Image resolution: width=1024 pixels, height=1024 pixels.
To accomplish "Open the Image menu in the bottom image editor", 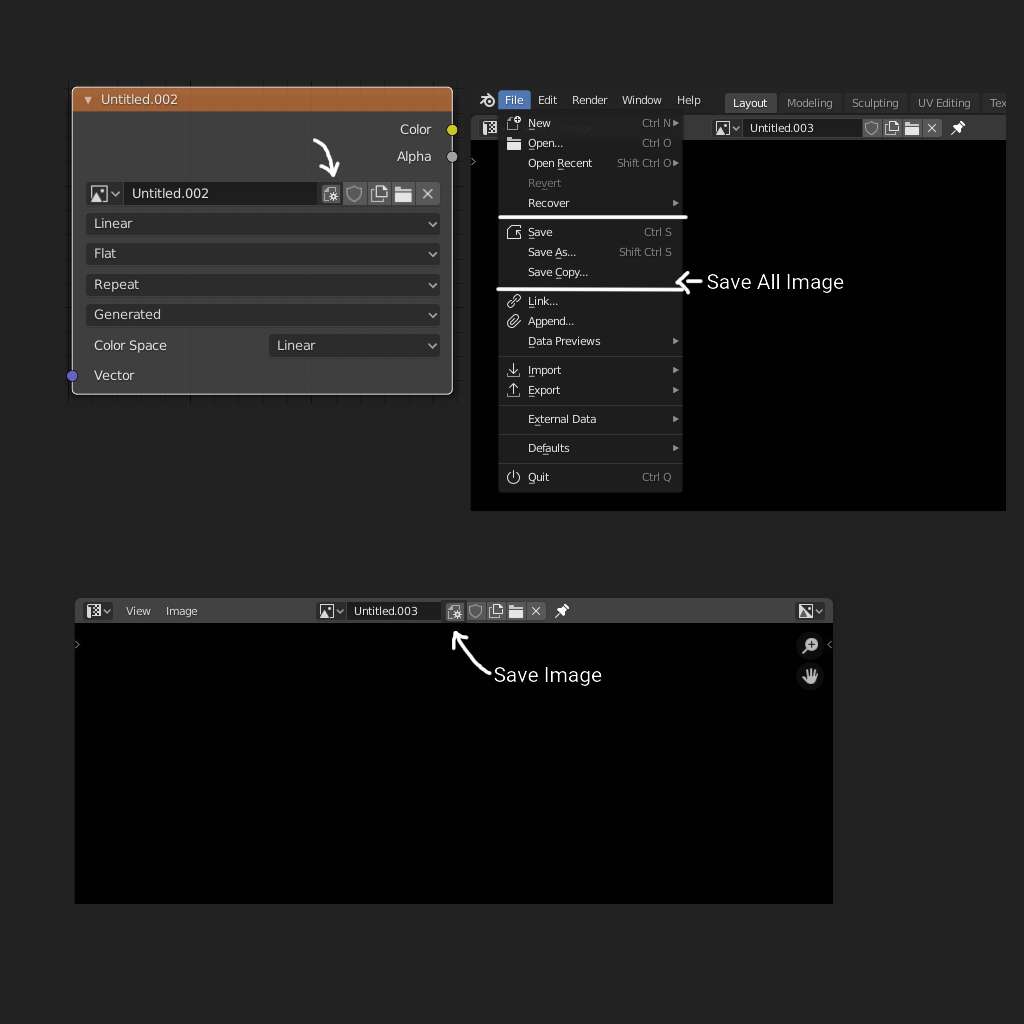I will click(182, 611).
